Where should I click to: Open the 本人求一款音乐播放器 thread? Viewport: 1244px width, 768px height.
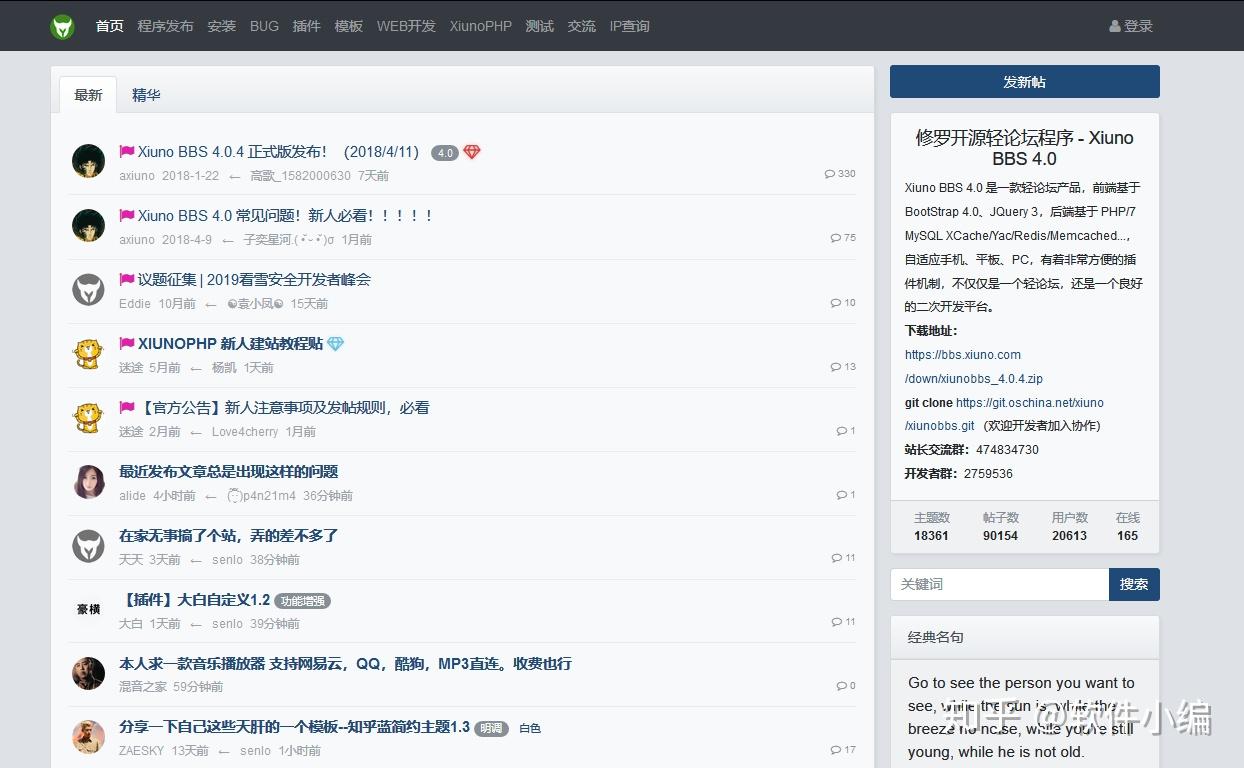pos(345,664)
